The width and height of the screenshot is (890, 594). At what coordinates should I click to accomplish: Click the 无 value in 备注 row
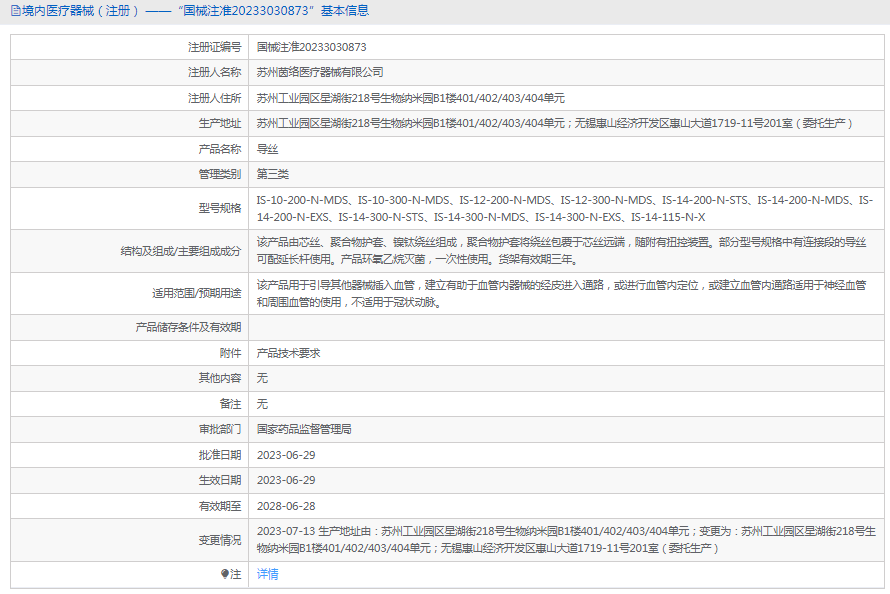pyautogui.click(x=262, y=404)
